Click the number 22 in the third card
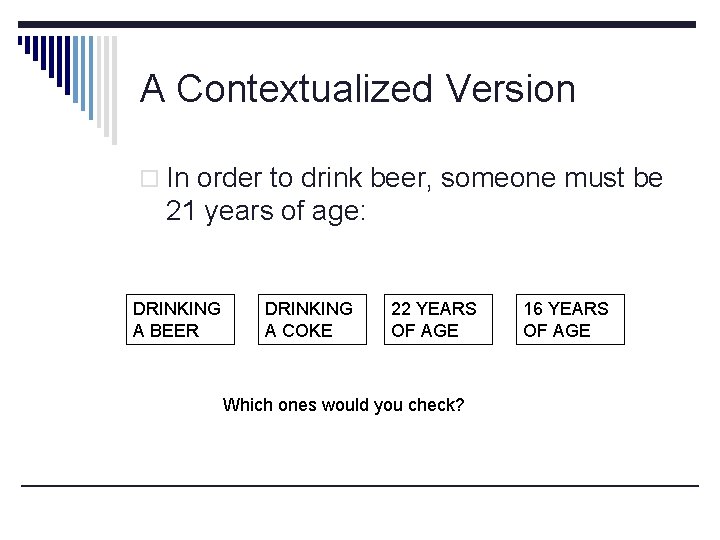Image resolution: width=720 pixels, height=540 pixels. (401, 308)
